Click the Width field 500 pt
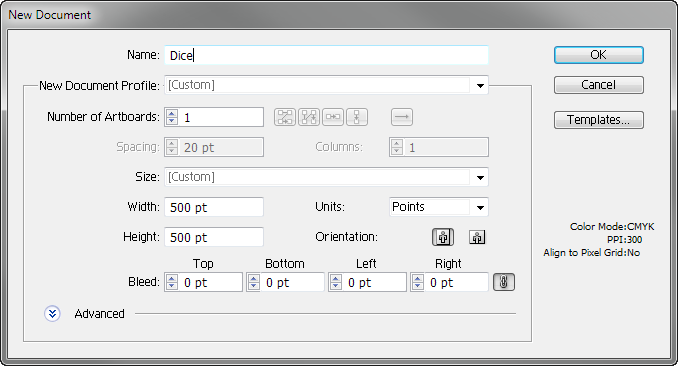The image size is (678, 366). click(x=214, y=207)
